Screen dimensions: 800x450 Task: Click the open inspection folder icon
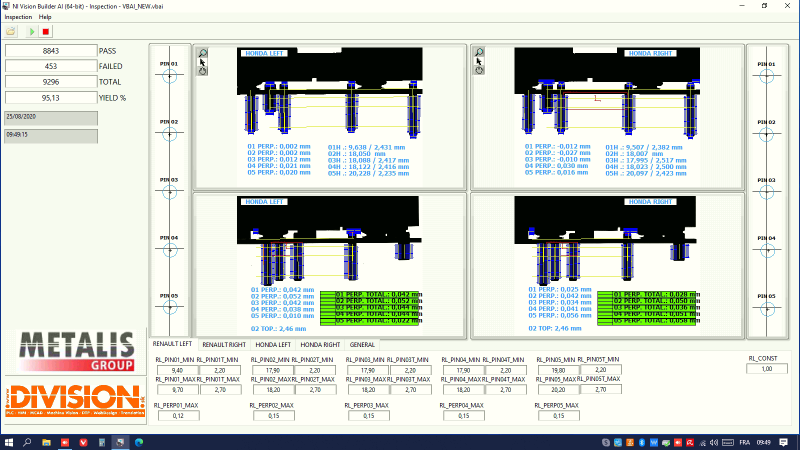[12, 32]
